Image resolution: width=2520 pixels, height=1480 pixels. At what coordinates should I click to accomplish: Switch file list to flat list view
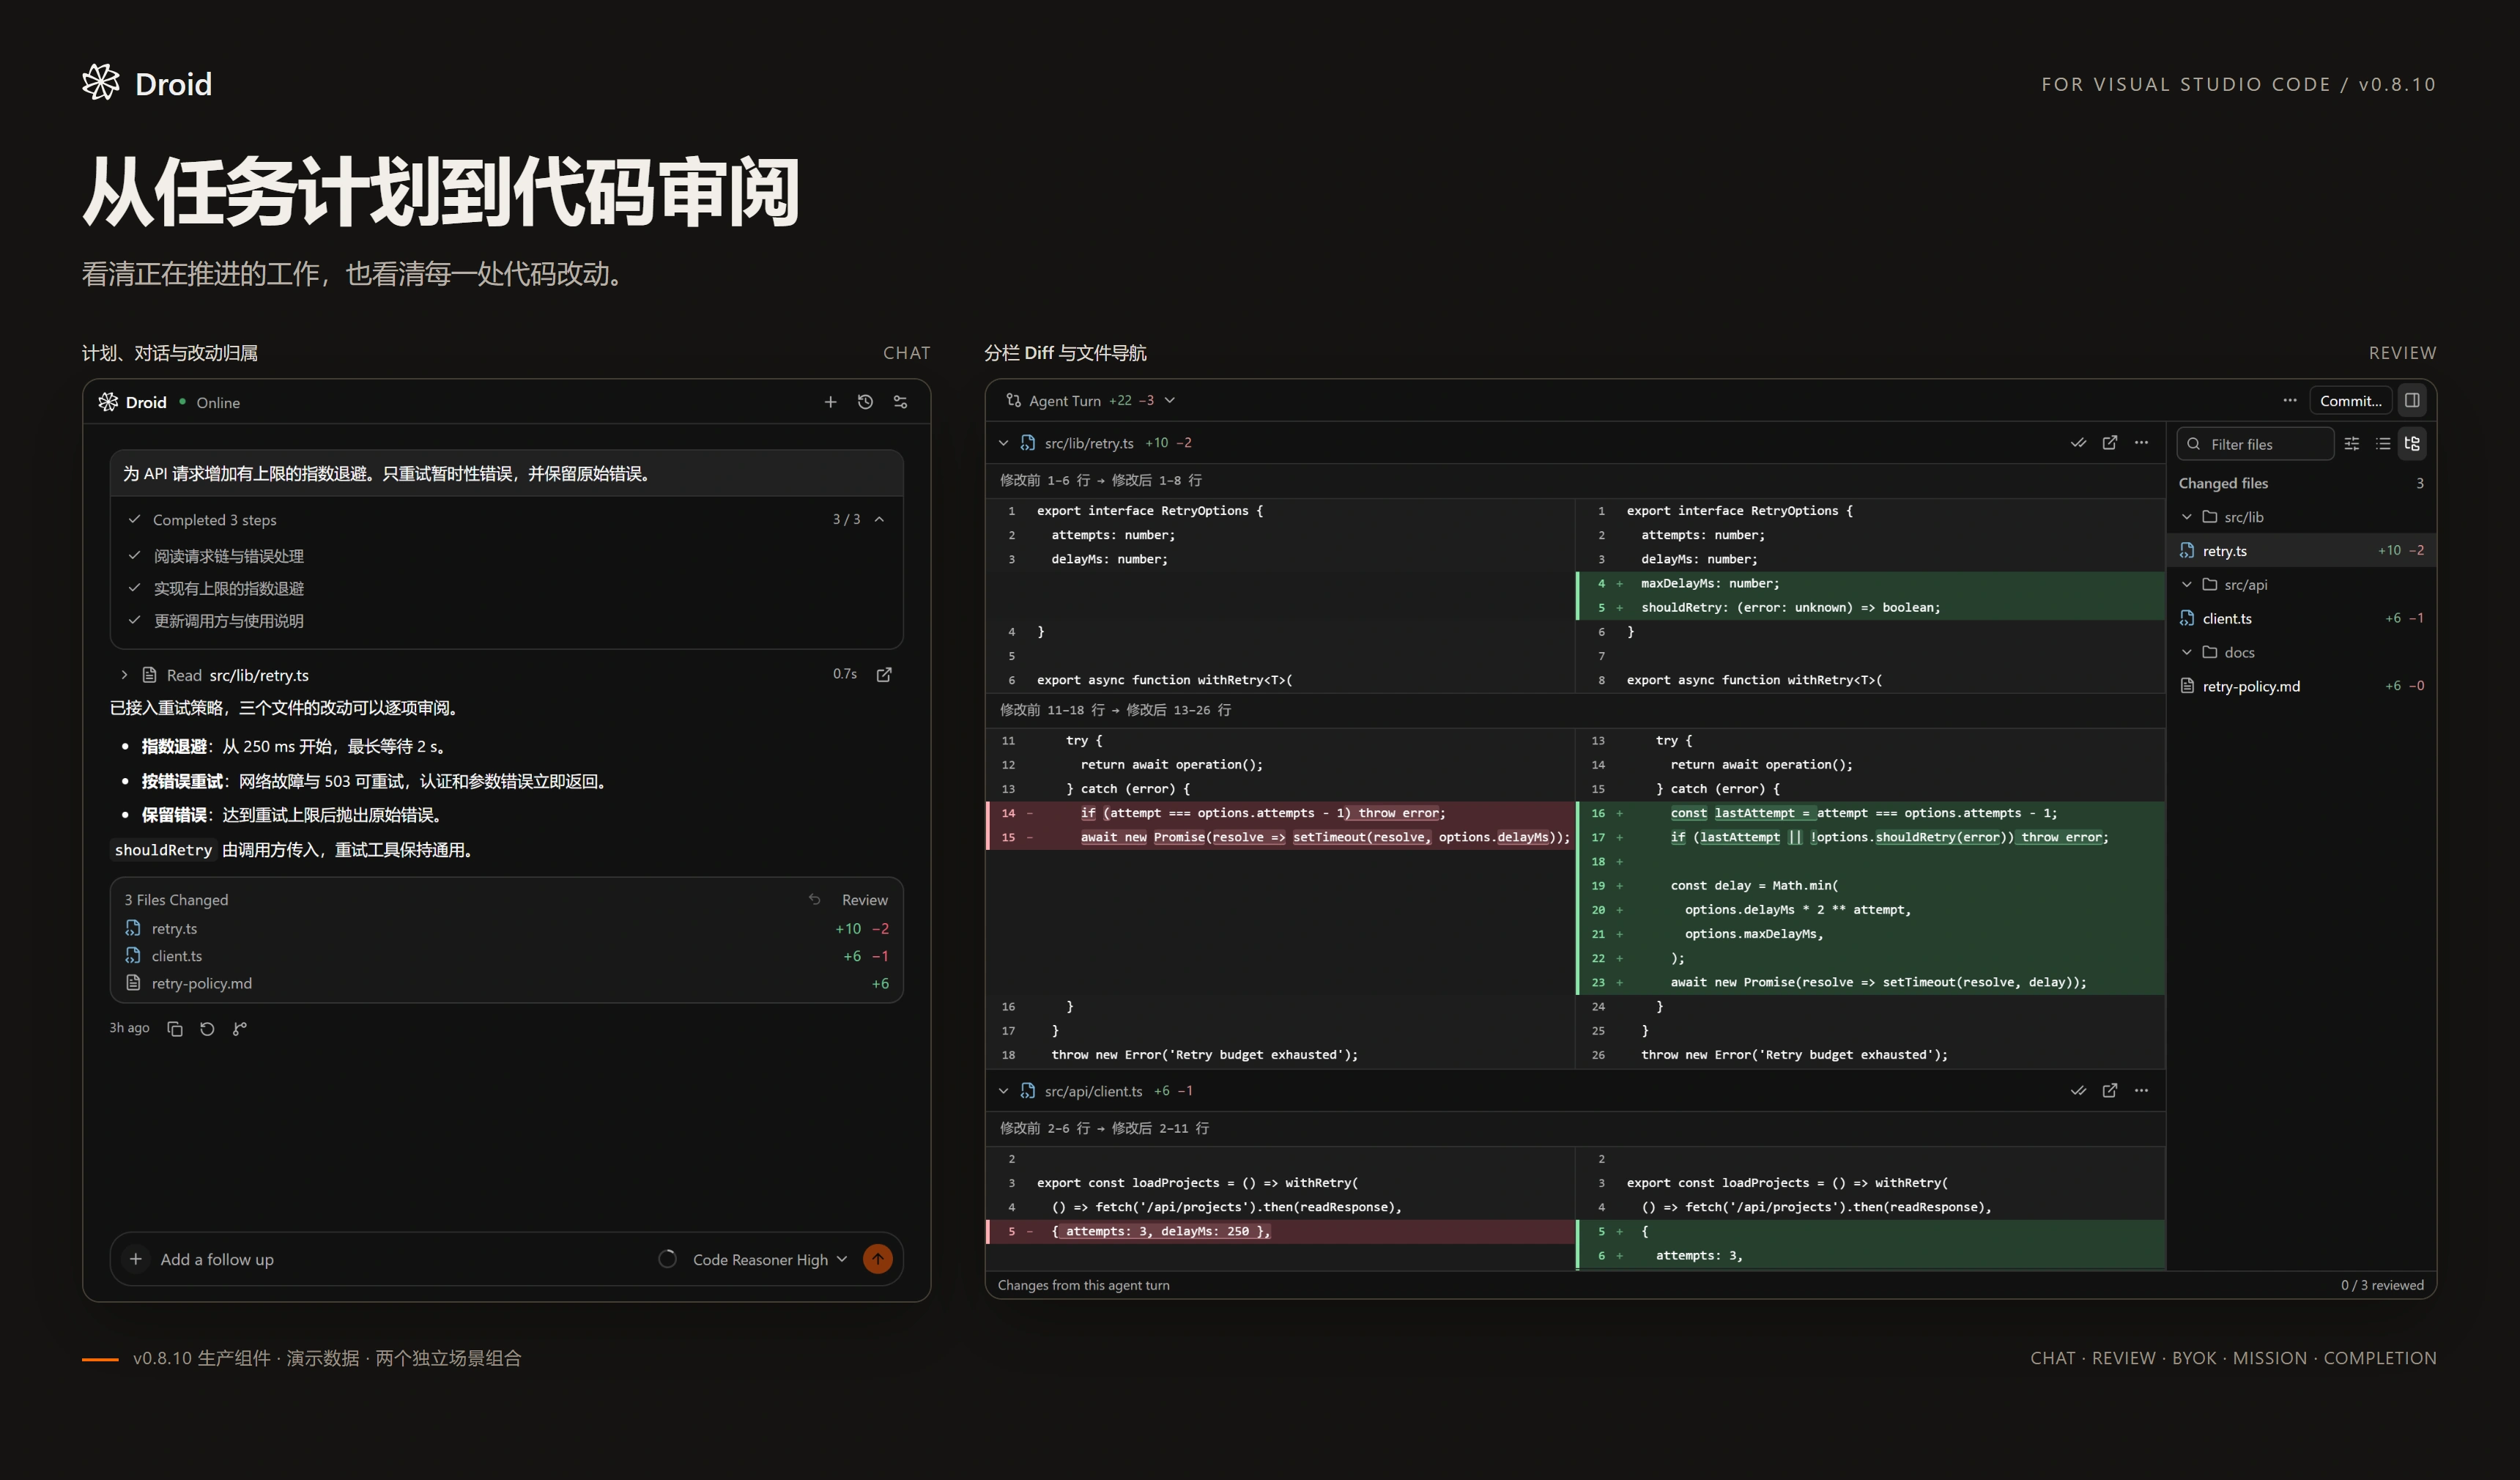[2383, 444]
